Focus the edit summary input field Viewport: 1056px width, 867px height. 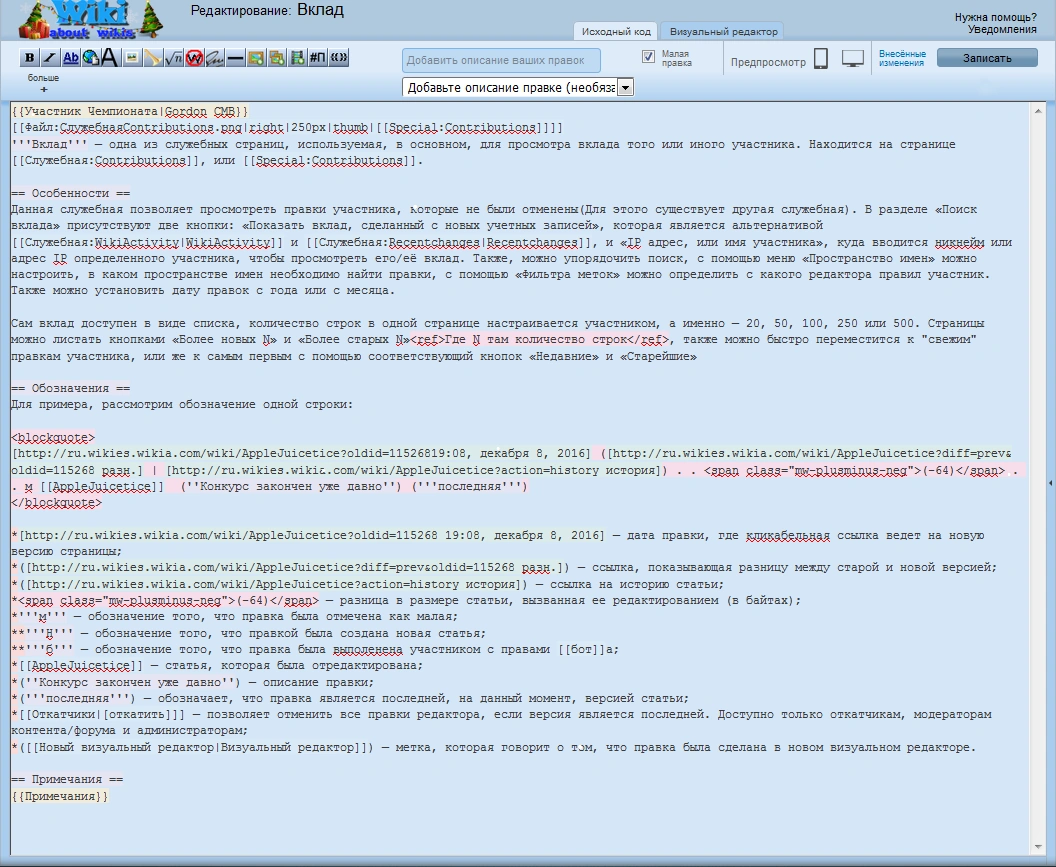(501, 60)
